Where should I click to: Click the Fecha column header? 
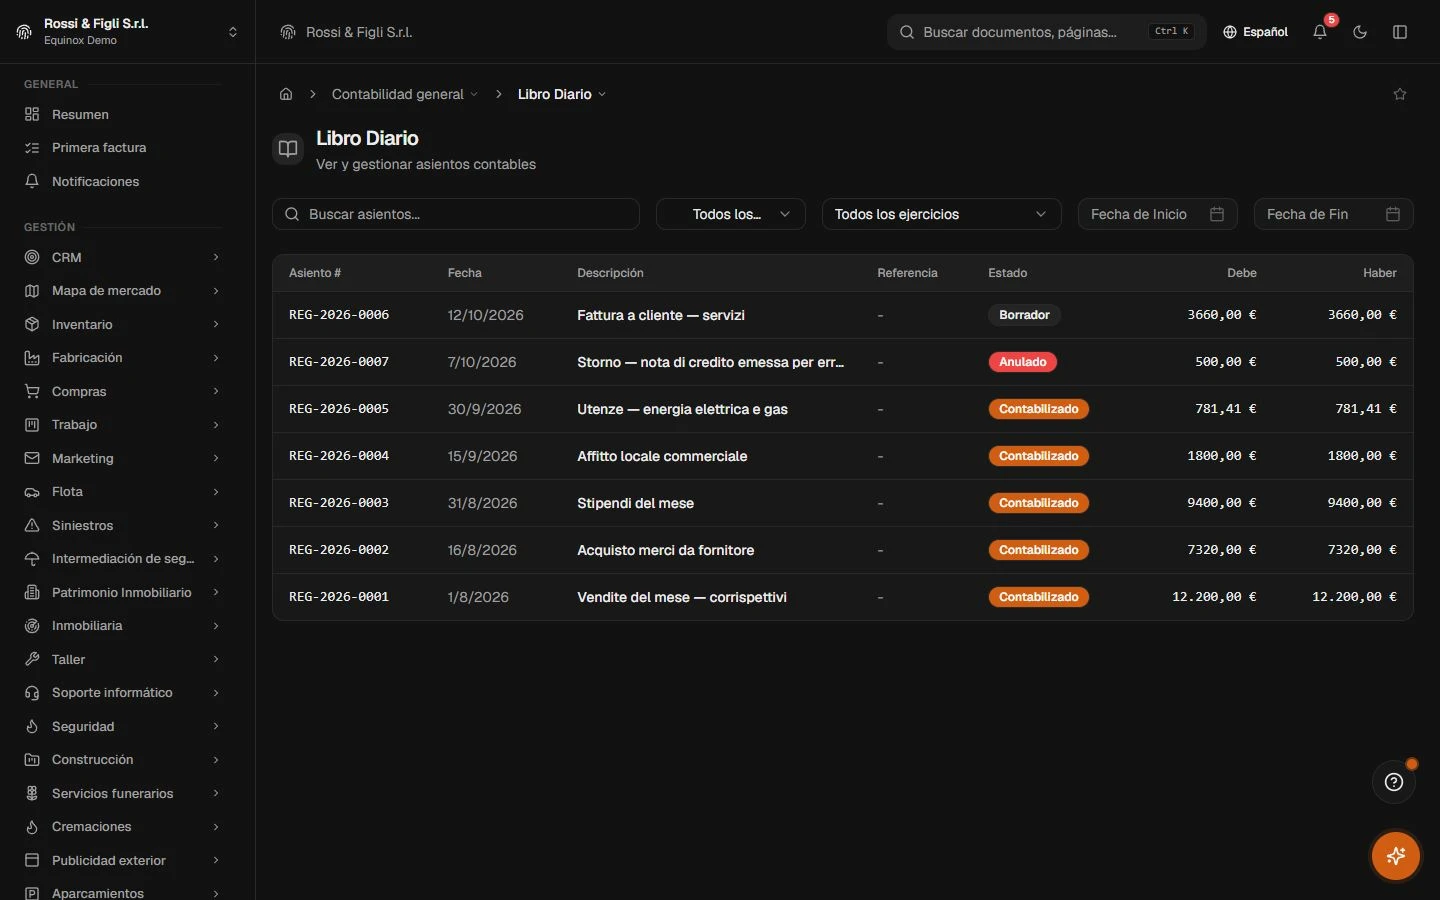[465, 273]
